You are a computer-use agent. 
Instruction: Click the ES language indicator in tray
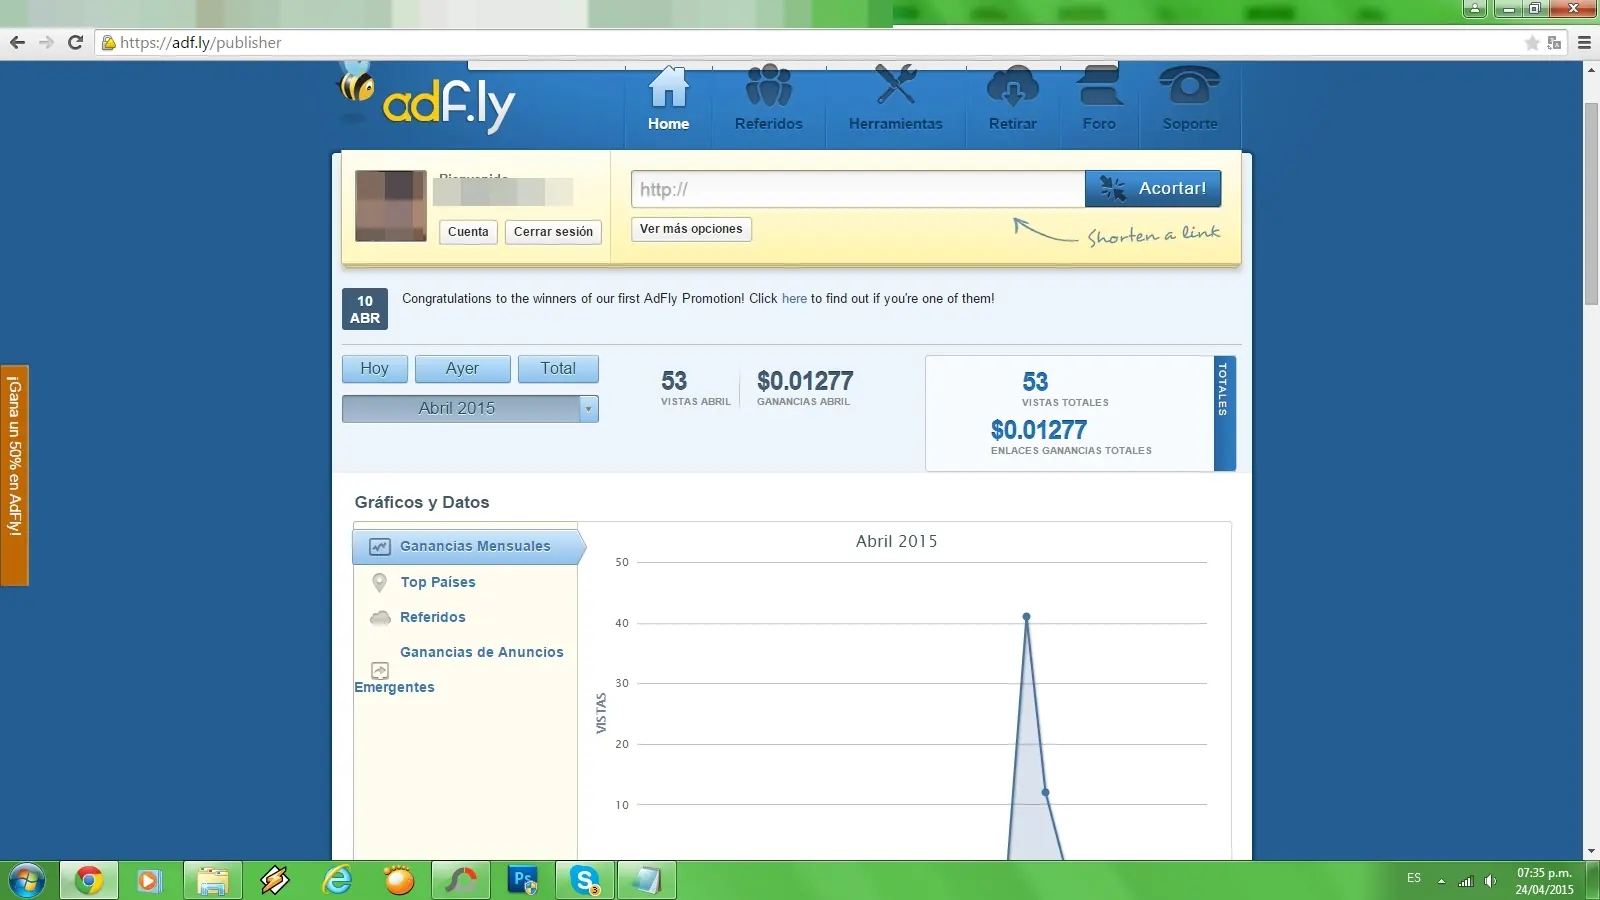click(1413, 878)
